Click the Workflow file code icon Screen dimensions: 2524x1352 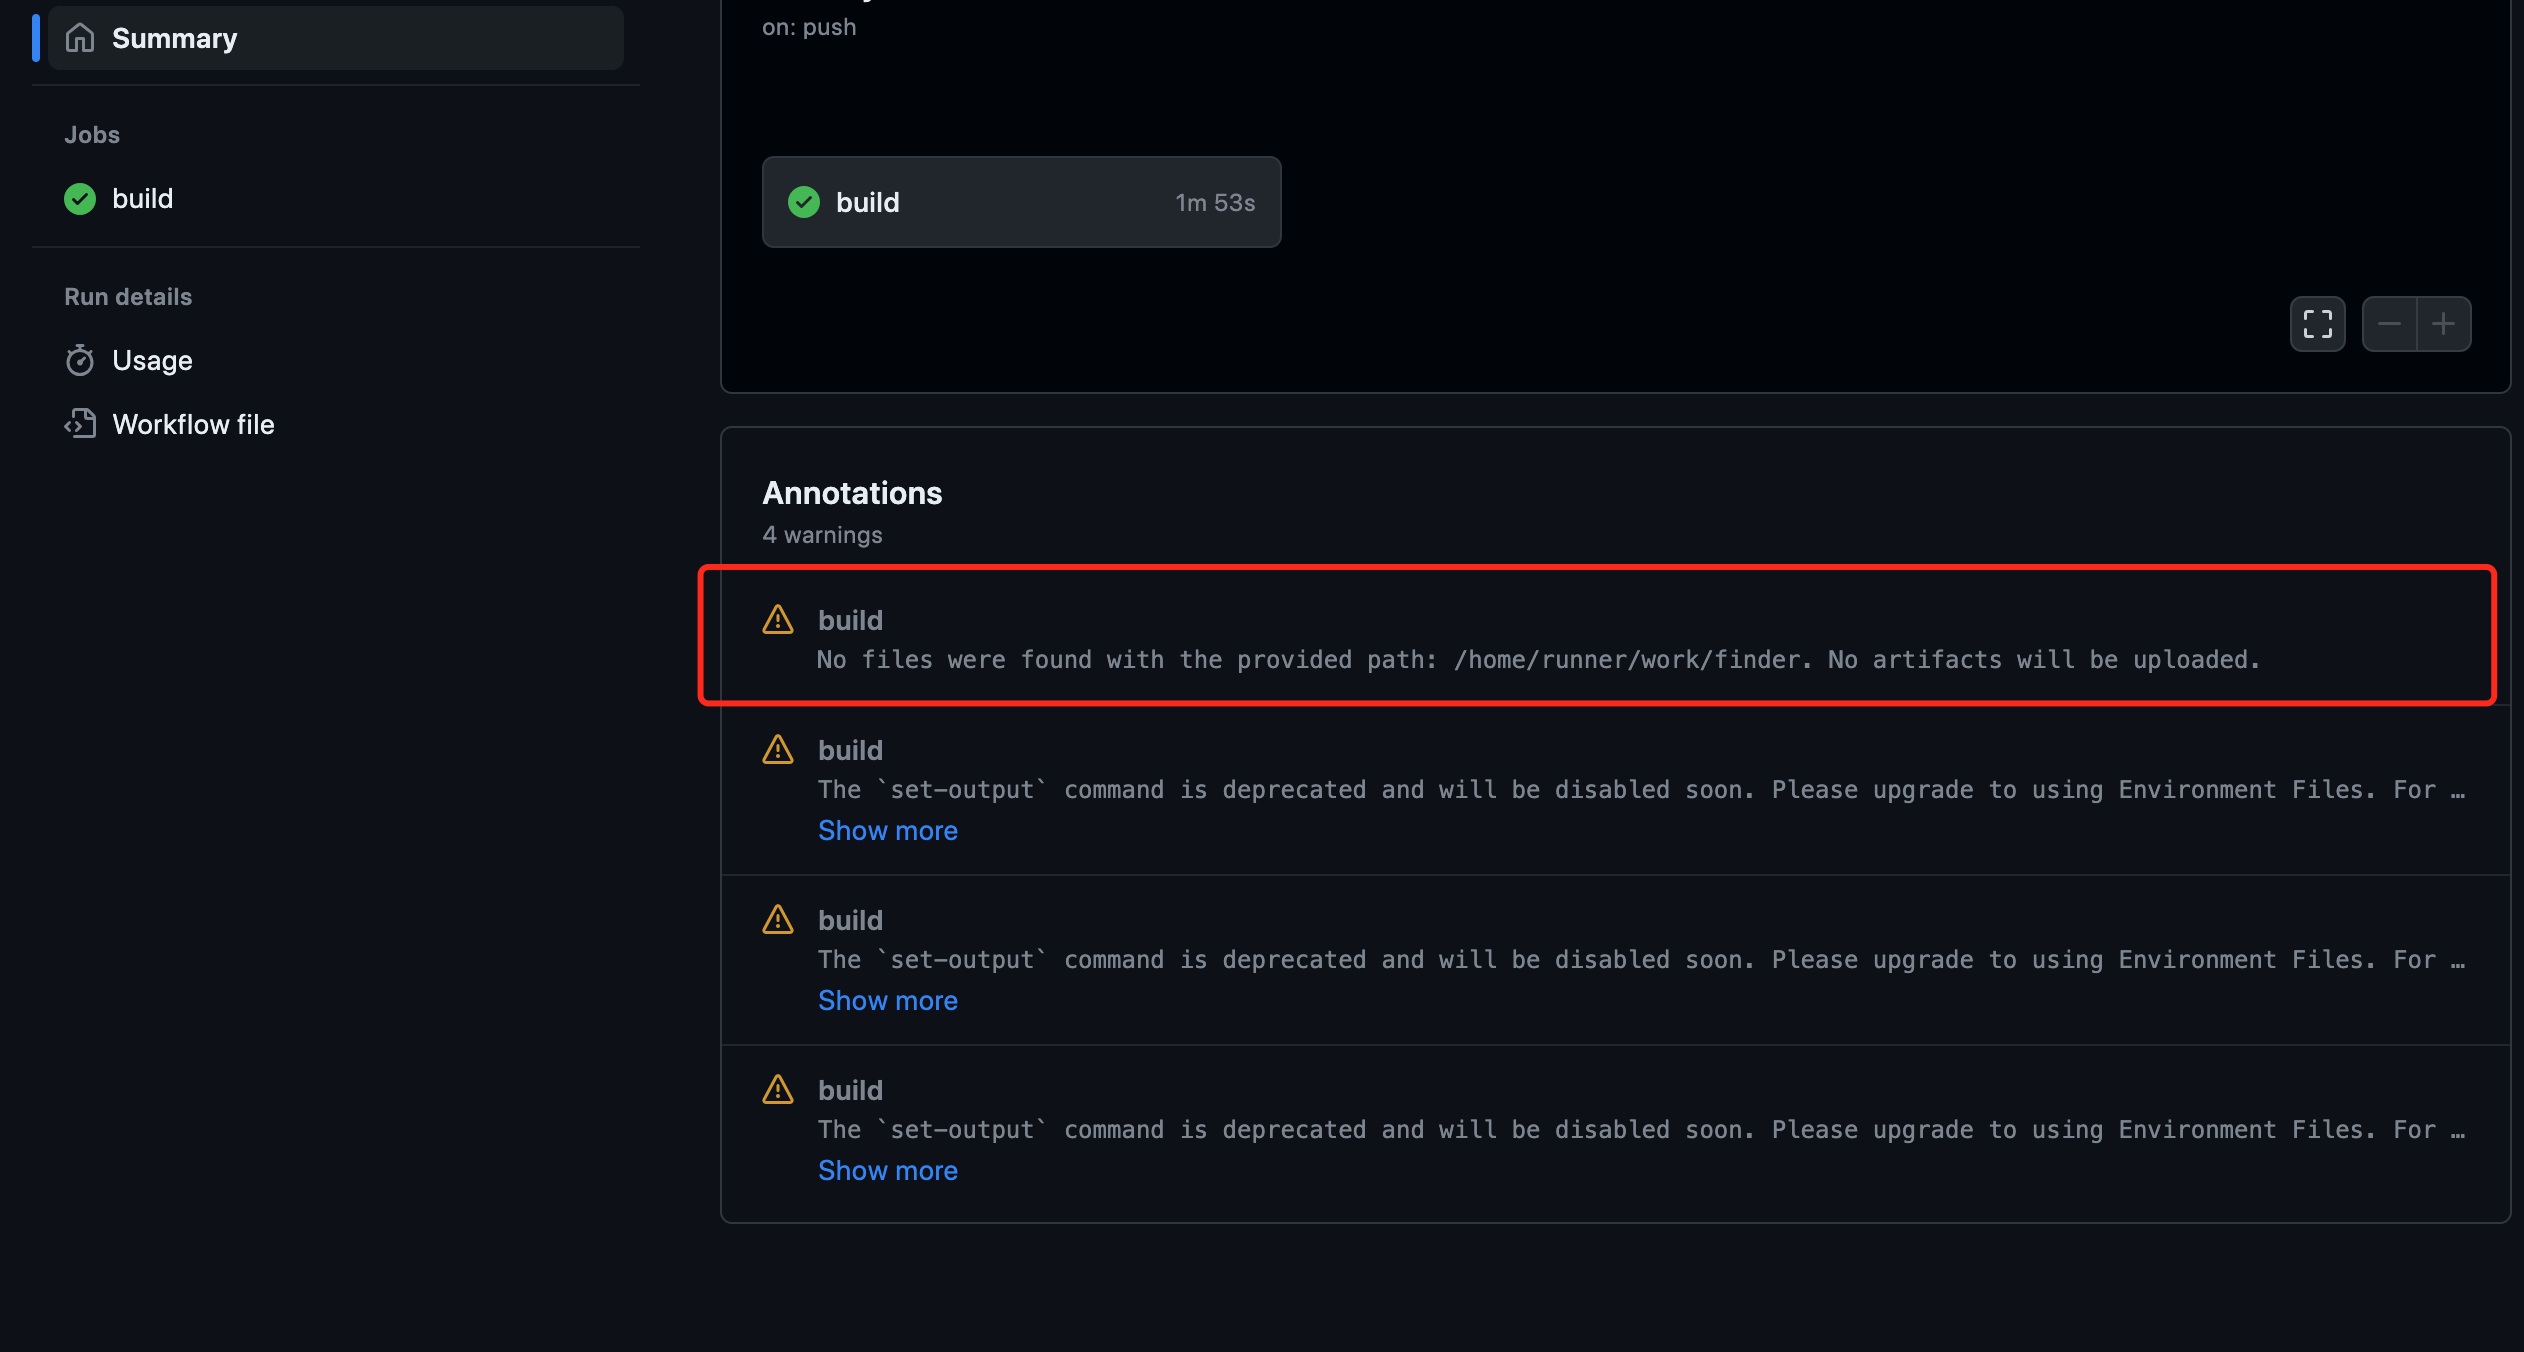click(x=80, y=424)
